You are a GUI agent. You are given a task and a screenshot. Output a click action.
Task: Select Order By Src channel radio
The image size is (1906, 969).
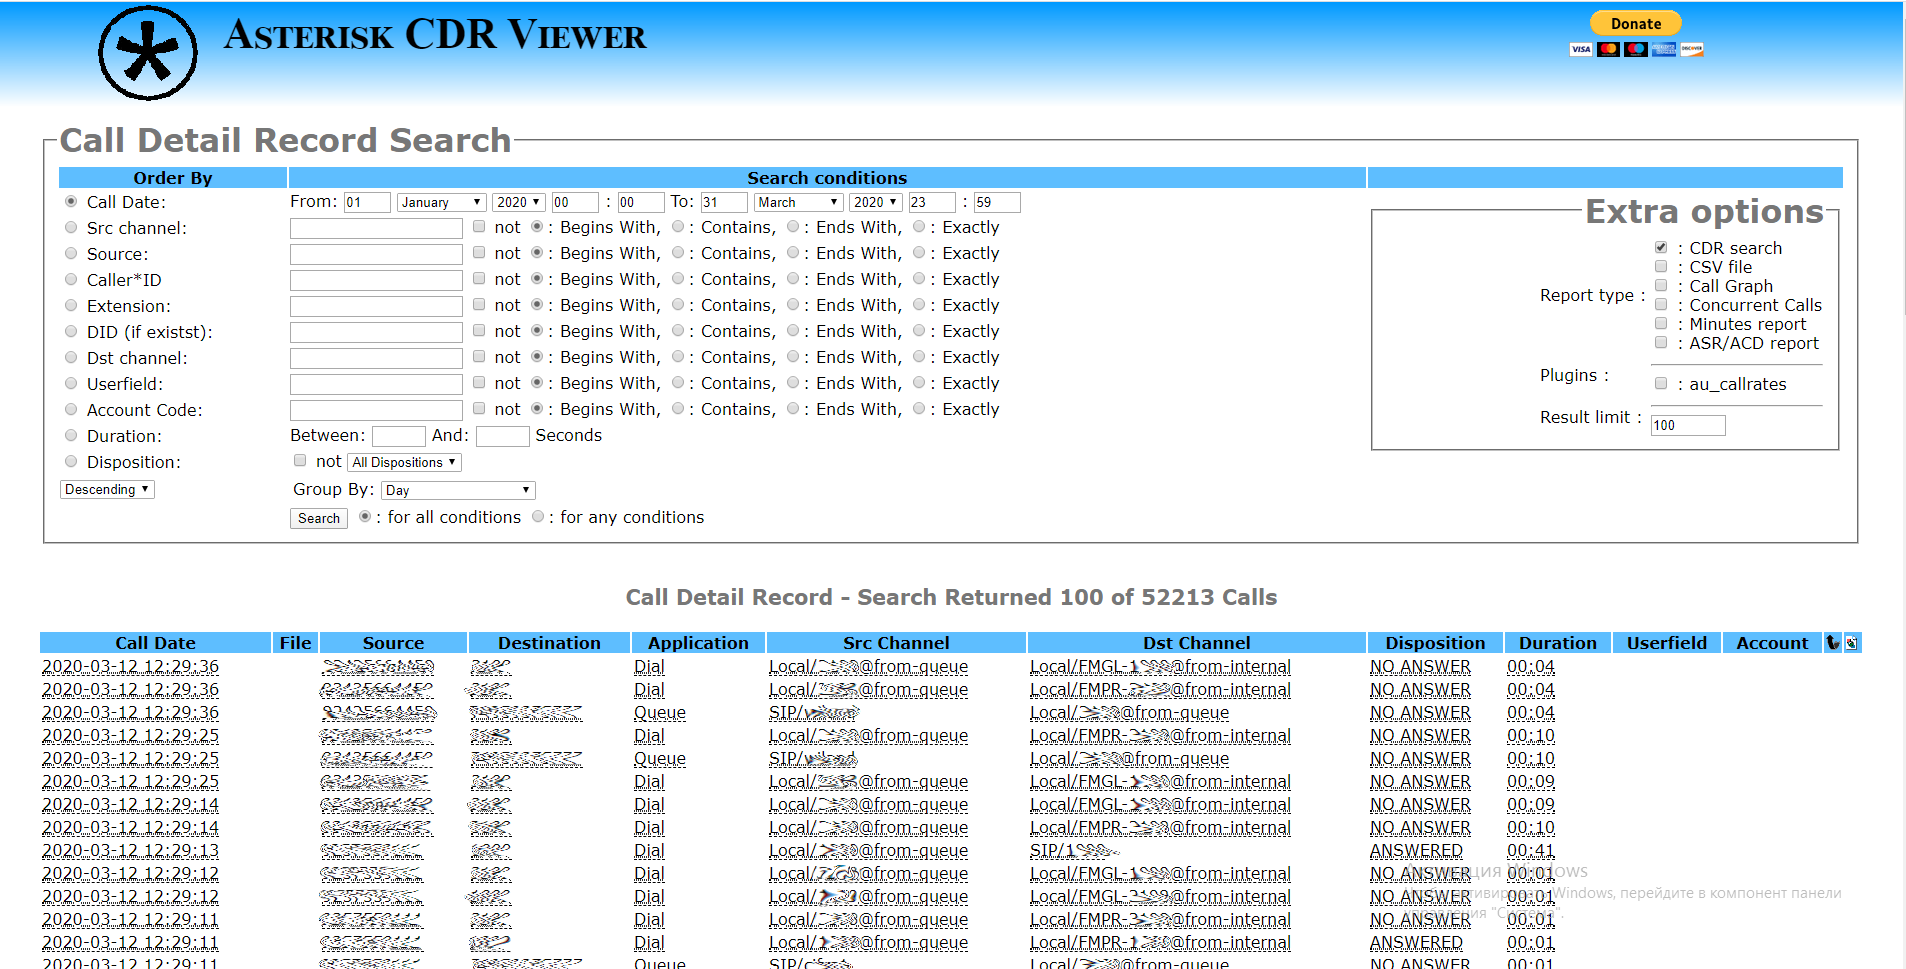click(x=71, y=227)
